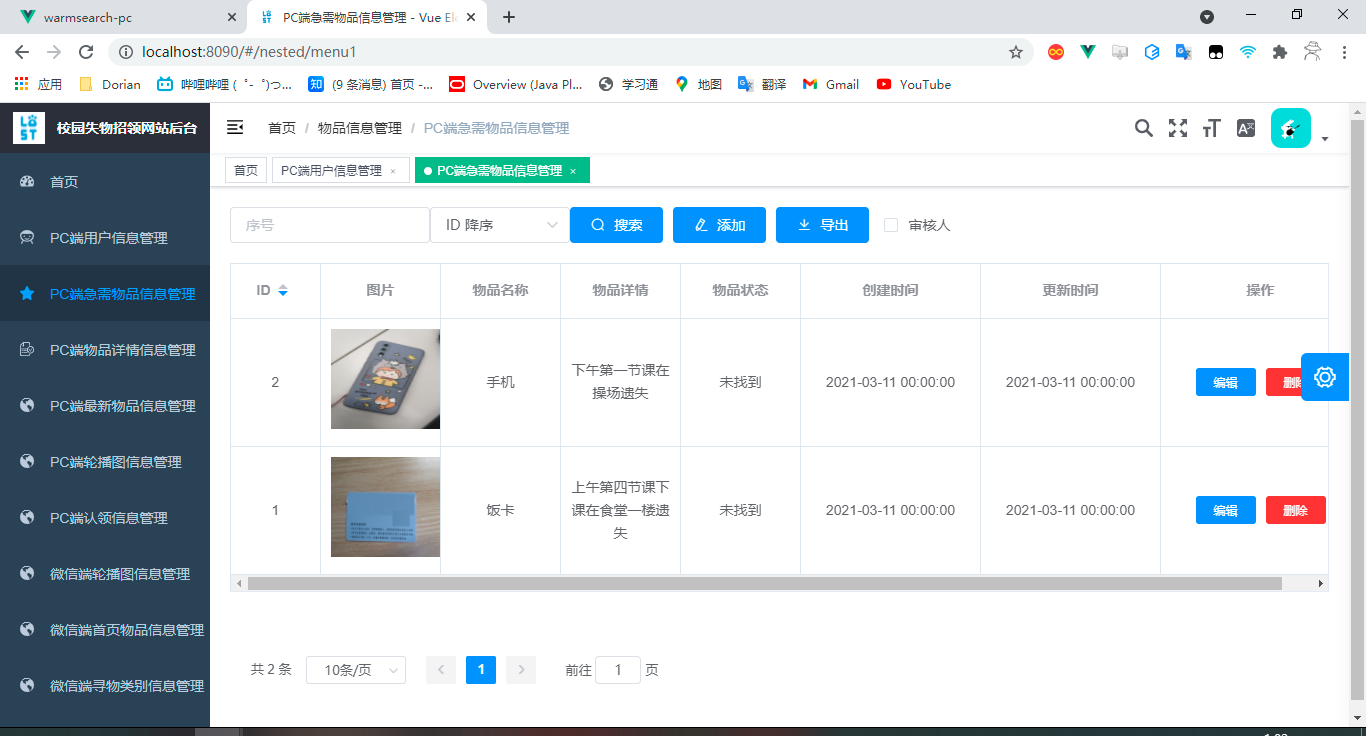Open language translation icon in header

pos(1246,128)
